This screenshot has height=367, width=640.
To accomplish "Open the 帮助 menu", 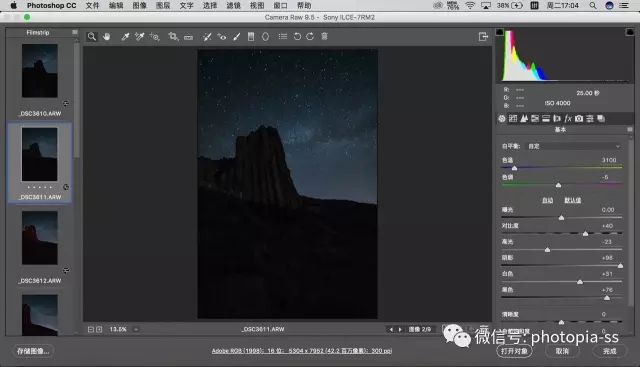I will click(x=304, y=5).
